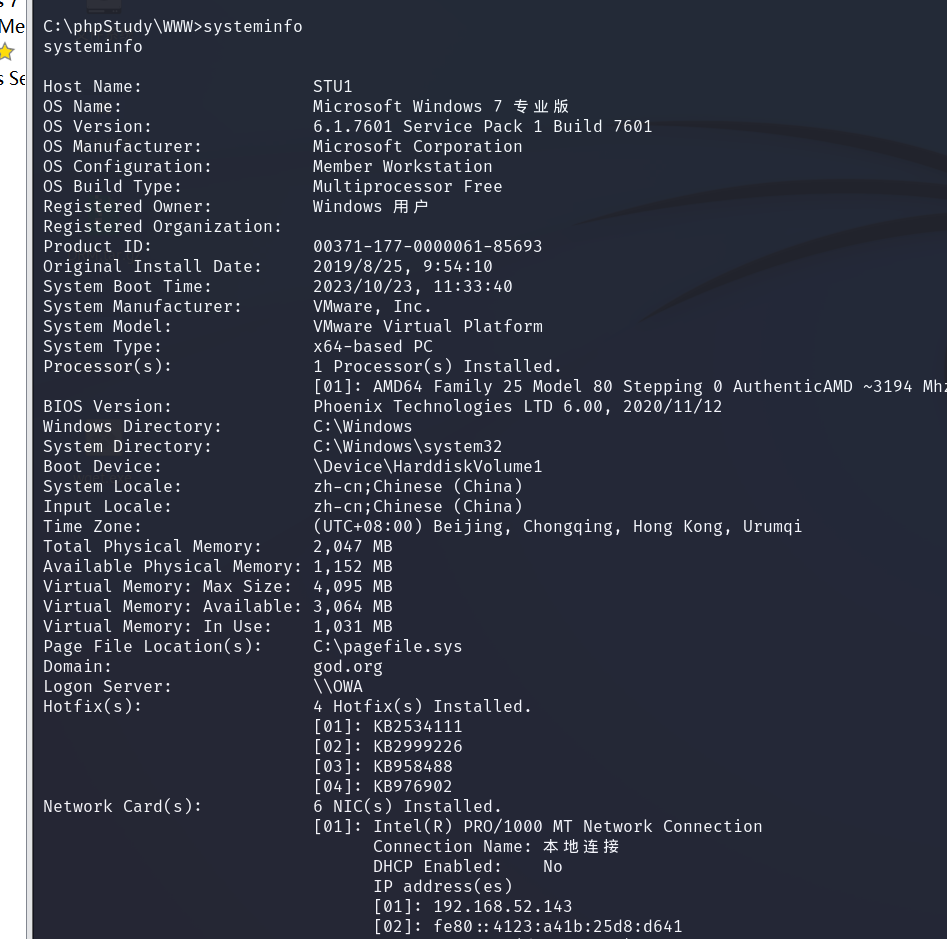Select IPv6 address "fe80::4123:a41b:25d8:d641"
The image size is (947, 939).
click(557, 926)
